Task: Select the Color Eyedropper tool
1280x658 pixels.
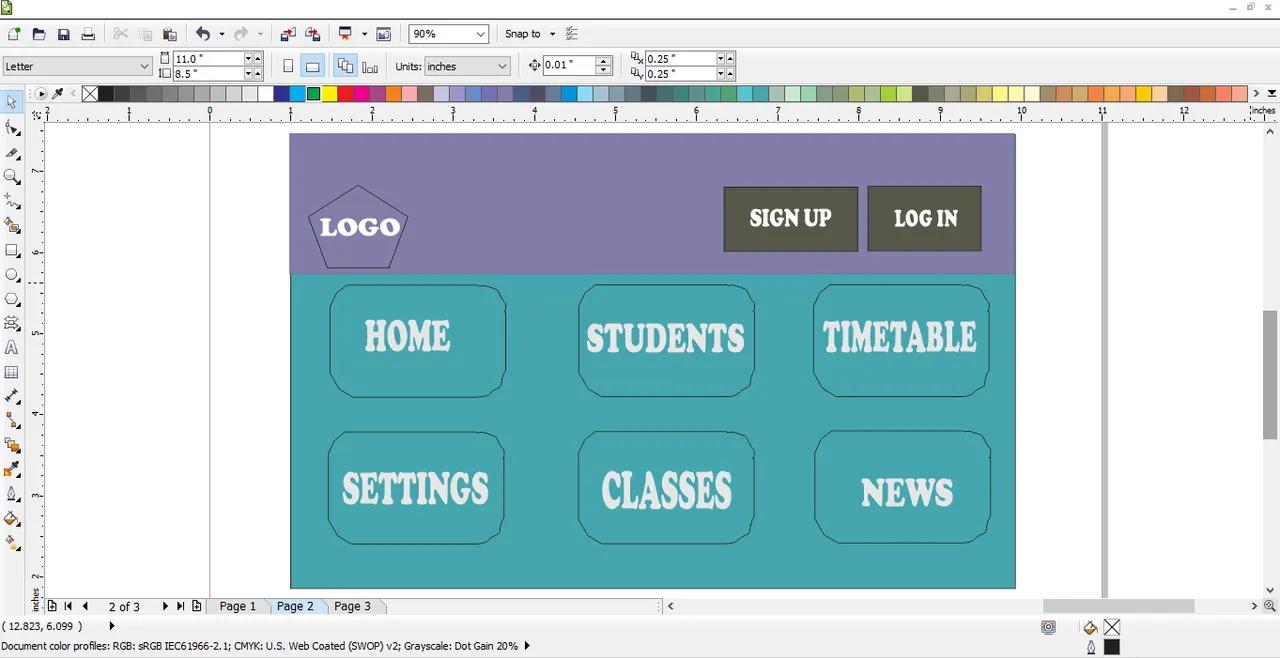Action: click(12, 470)
